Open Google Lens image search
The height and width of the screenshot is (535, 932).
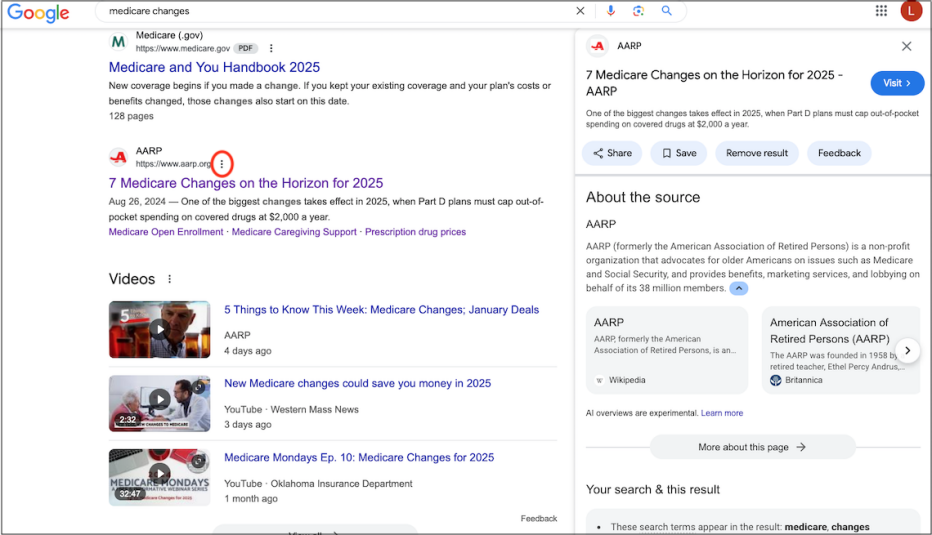click(x=638, y=11)
